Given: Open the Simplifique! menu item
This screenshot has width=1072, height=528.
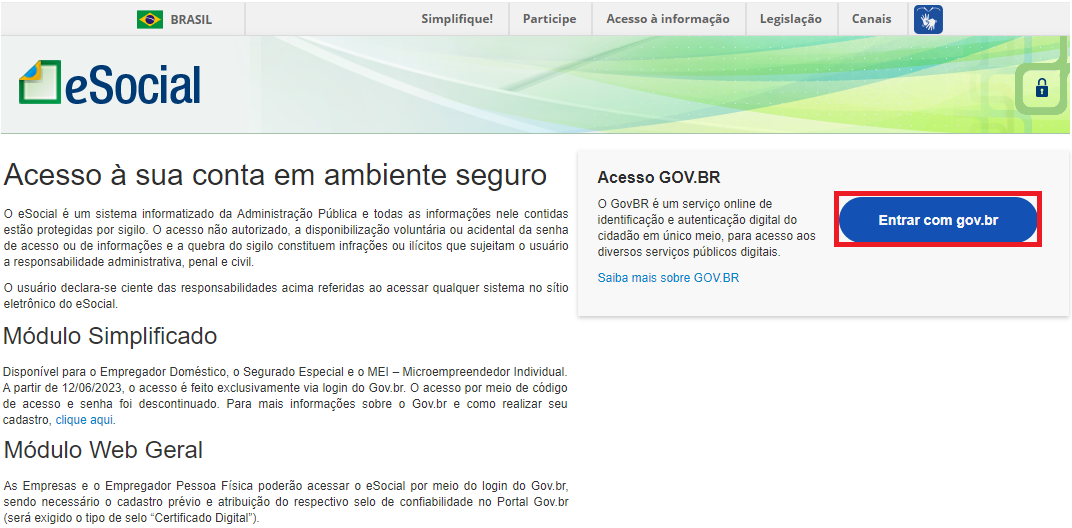Looking at the screenshot, I should click(457, 19).
